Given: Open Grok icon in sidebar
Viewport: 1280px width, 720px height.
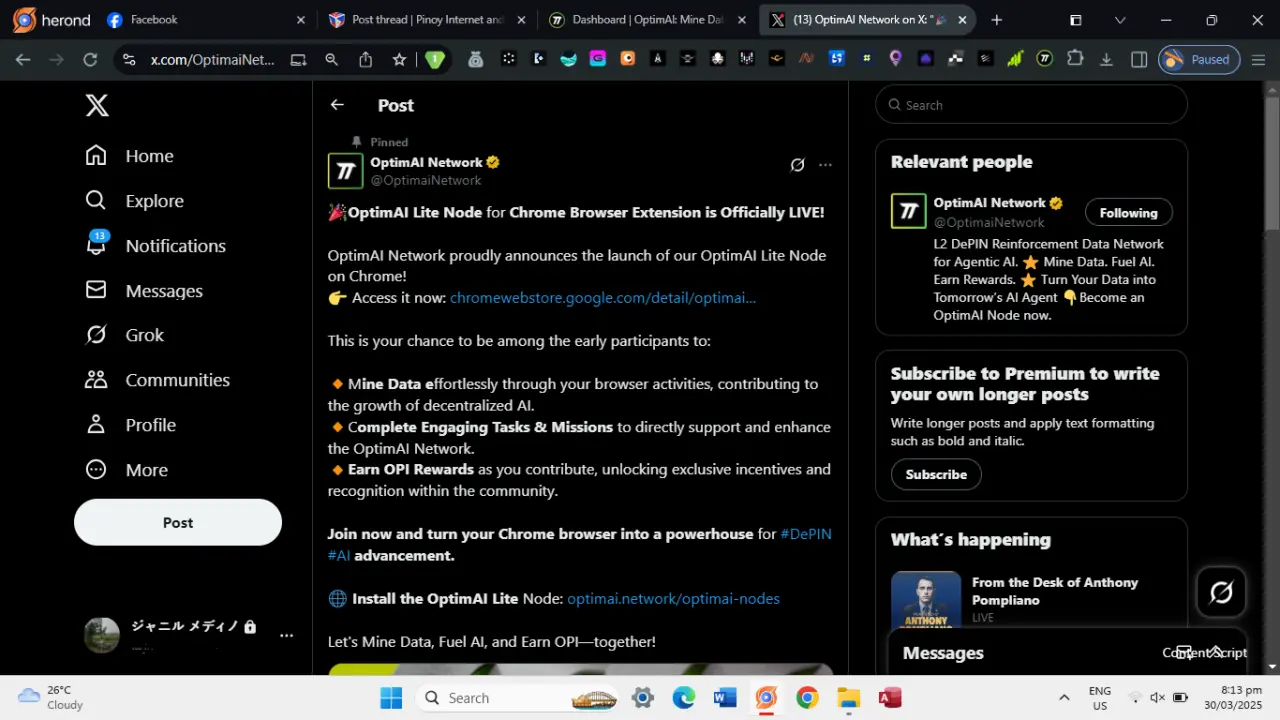Looking at the screenshot, I should point(96,335).
